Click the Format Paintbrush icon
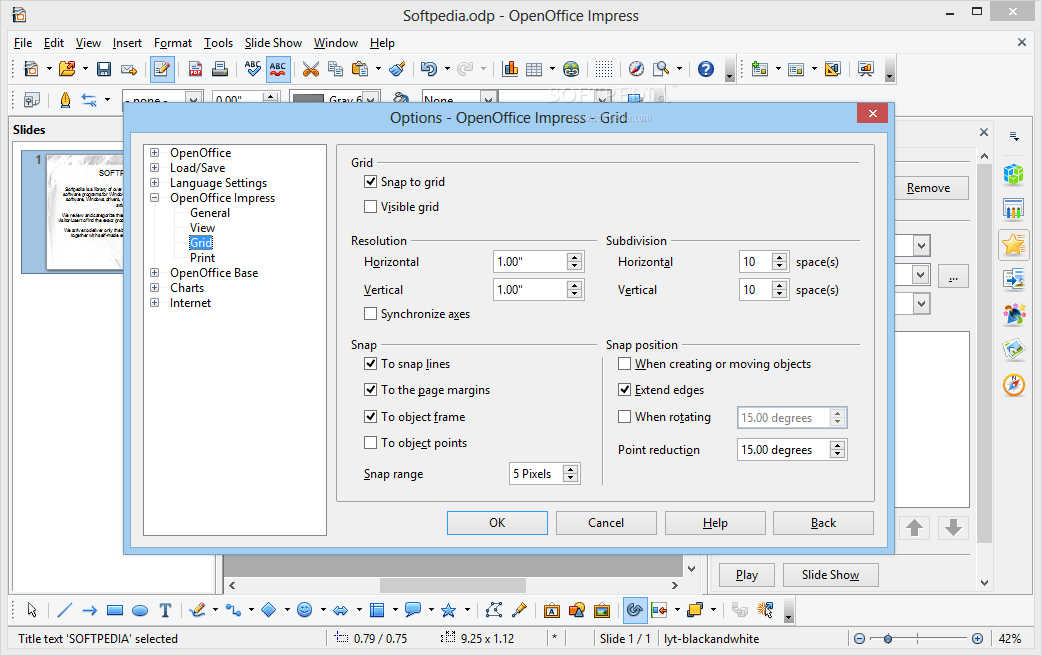1042x656 pixels. tap(397, 69)
